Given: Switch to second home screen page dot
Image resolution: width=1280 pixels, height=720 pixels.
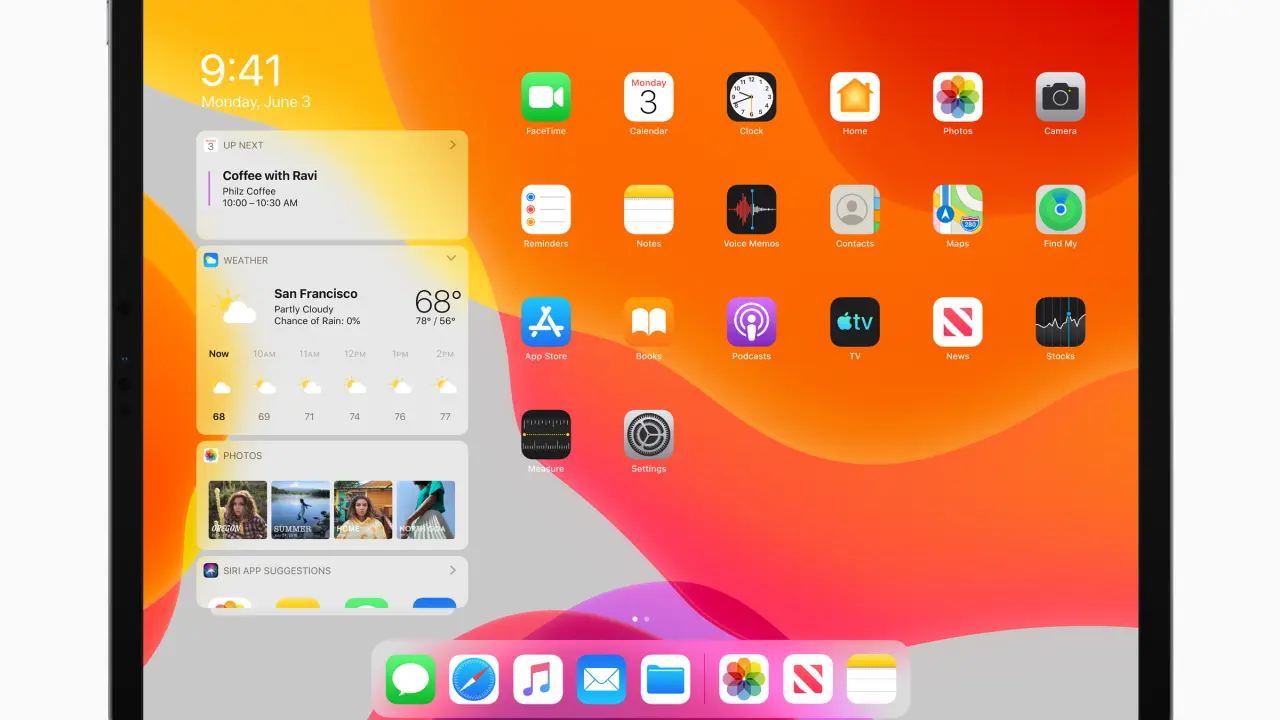Looking at the screenshot, I should pyautogui.click(x=647, y=619).
